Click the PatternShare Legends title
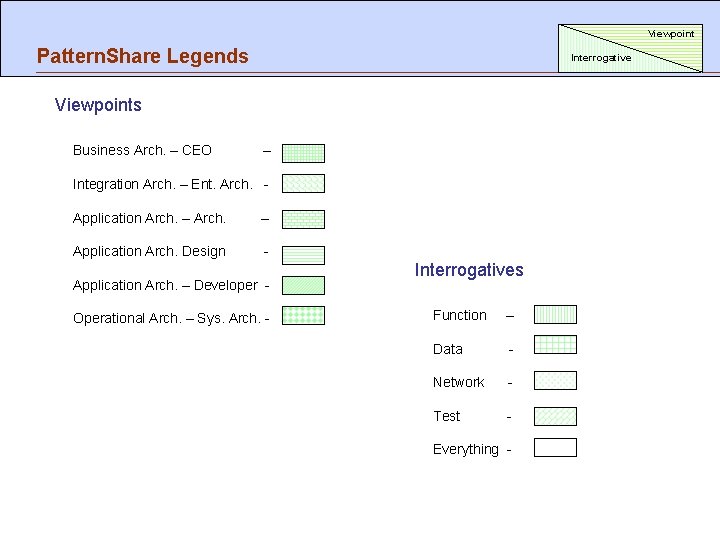The height and width of the screenshot is (540, 720). (x=143, y=56)
